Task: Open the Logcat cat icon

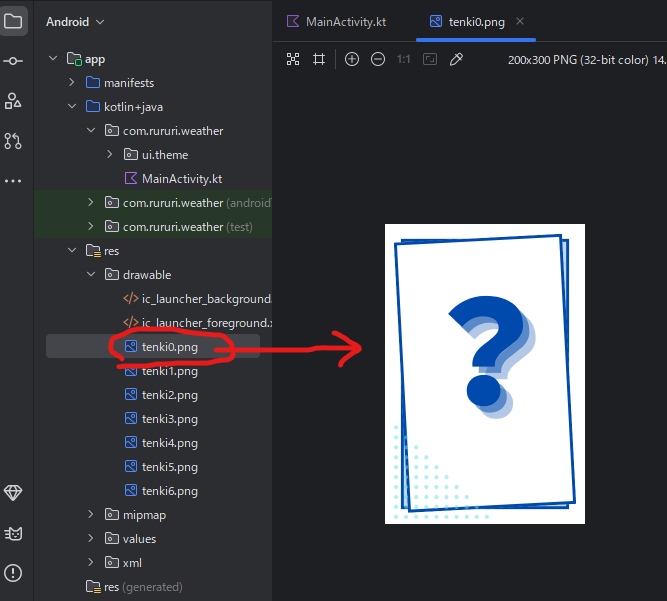Action: click(13, 533)
